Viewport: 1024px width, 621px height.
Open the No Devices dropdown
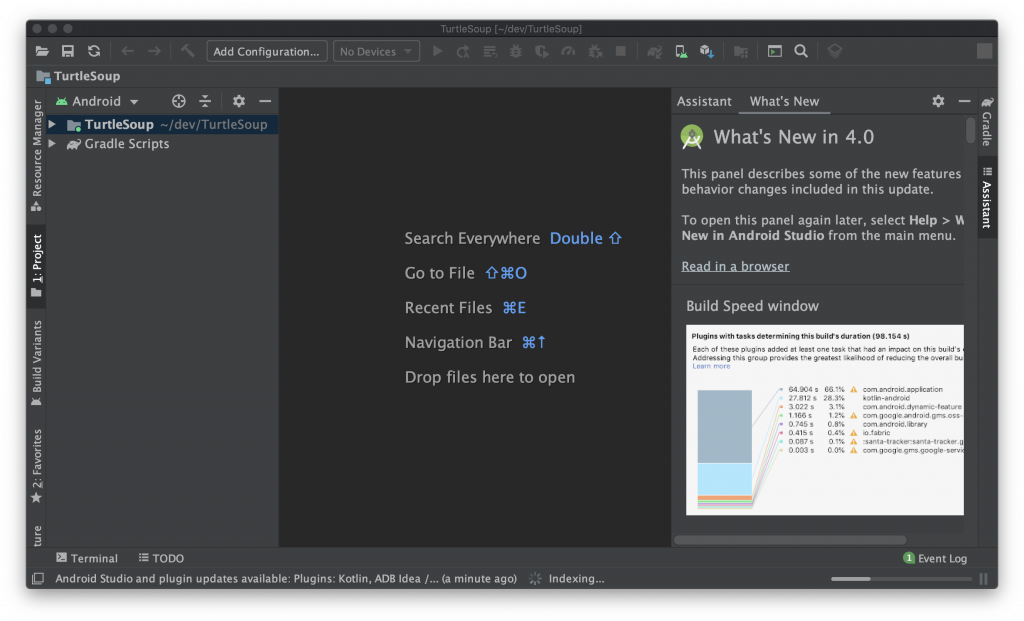[376, 51]
